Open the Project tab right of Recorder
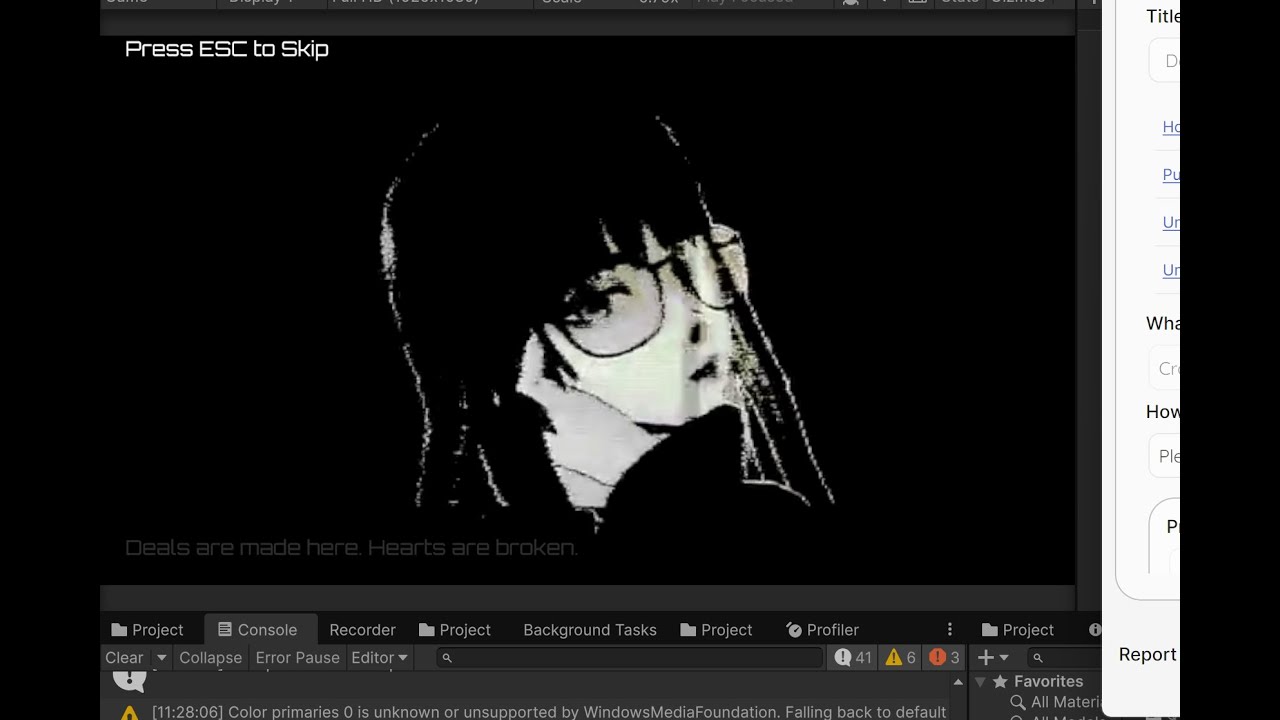 (455, 630)
